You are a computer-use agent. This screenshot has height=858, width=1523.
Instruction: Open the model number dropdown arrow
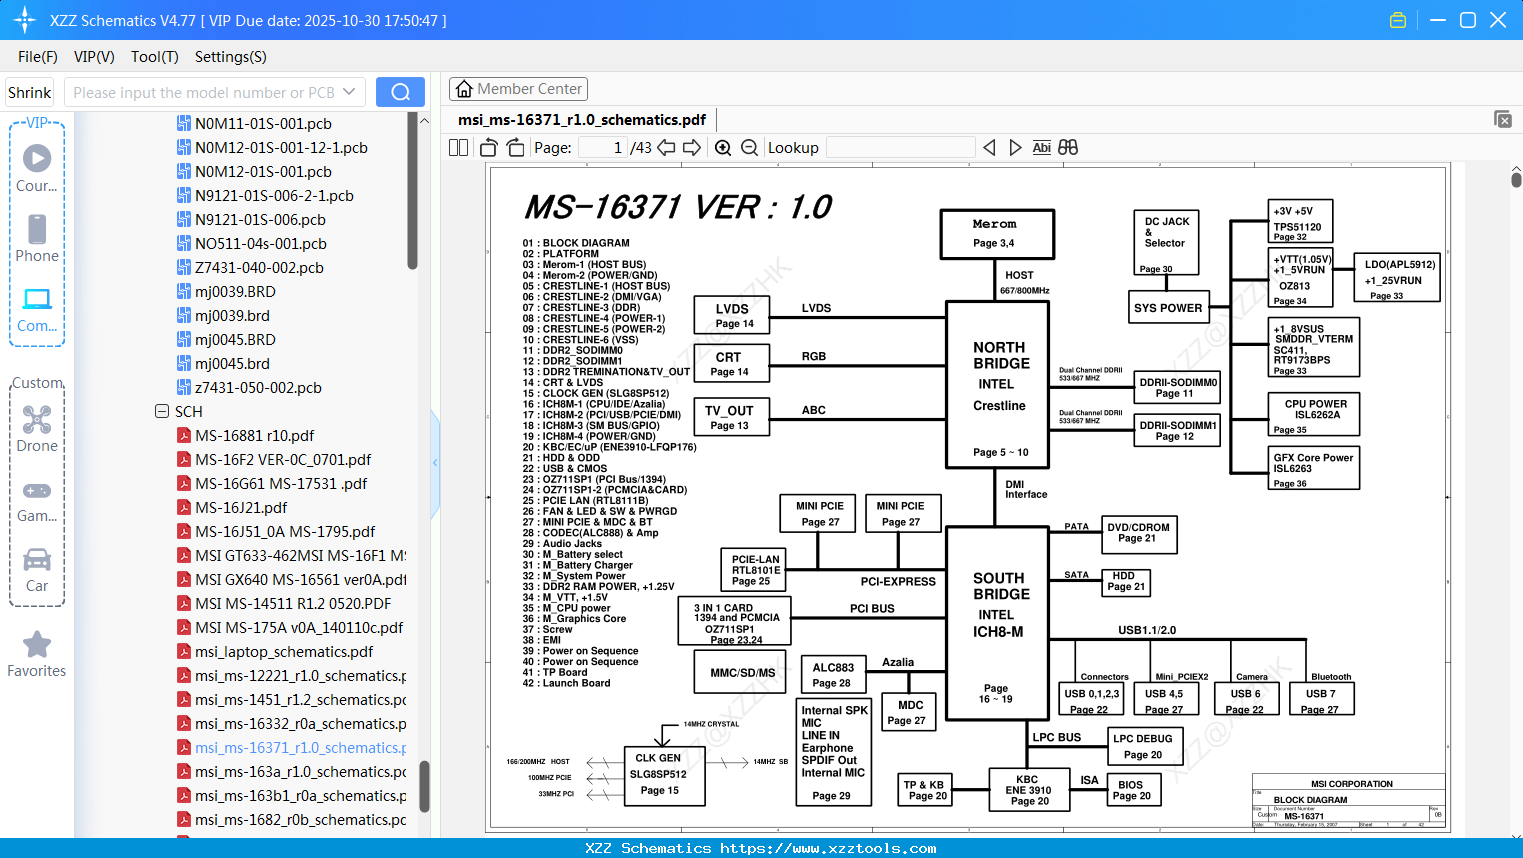(x=349, y=92)
